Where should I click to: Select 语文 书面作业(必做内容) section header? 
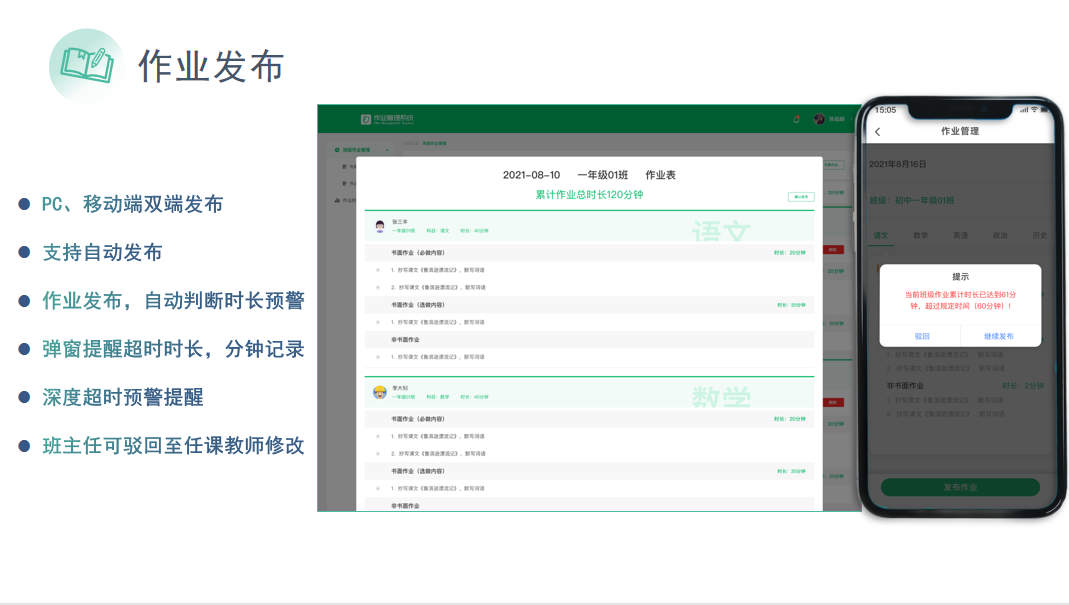(x=589, y=252)
